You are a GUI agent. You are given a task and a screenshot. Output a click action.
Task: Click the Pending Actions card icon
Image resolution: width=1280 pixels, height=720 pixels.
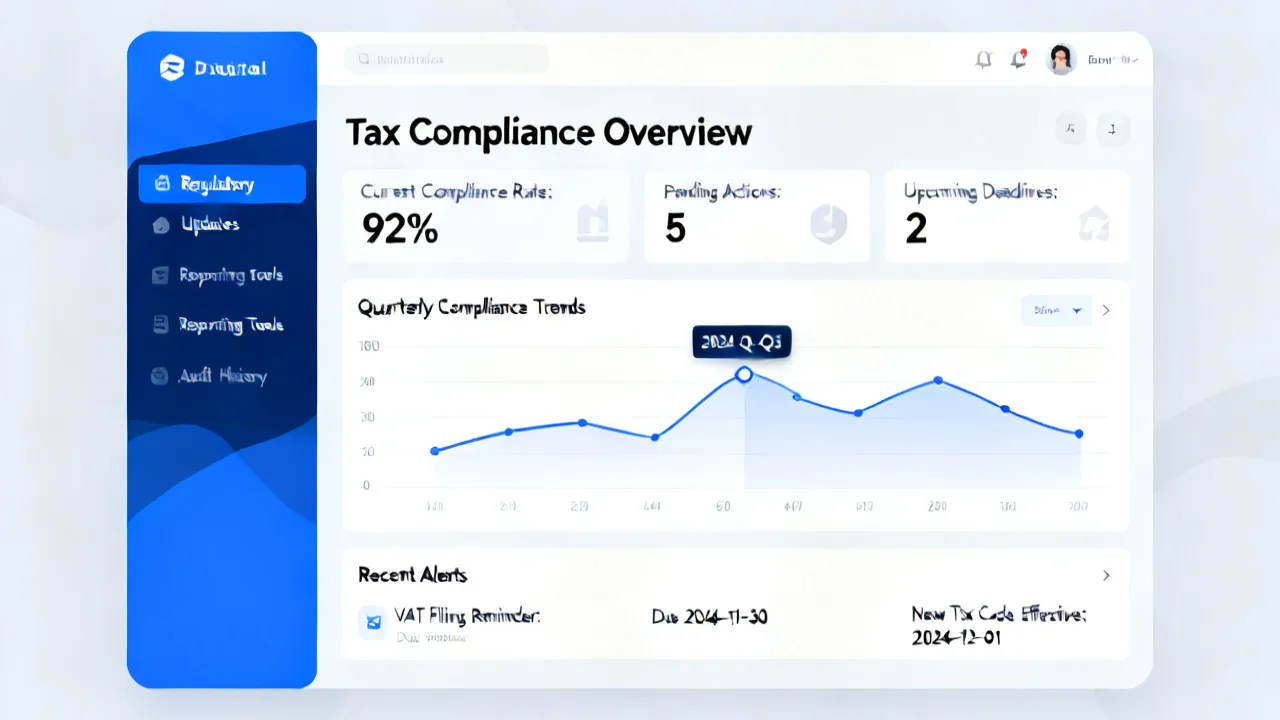(x=828, y=225)
